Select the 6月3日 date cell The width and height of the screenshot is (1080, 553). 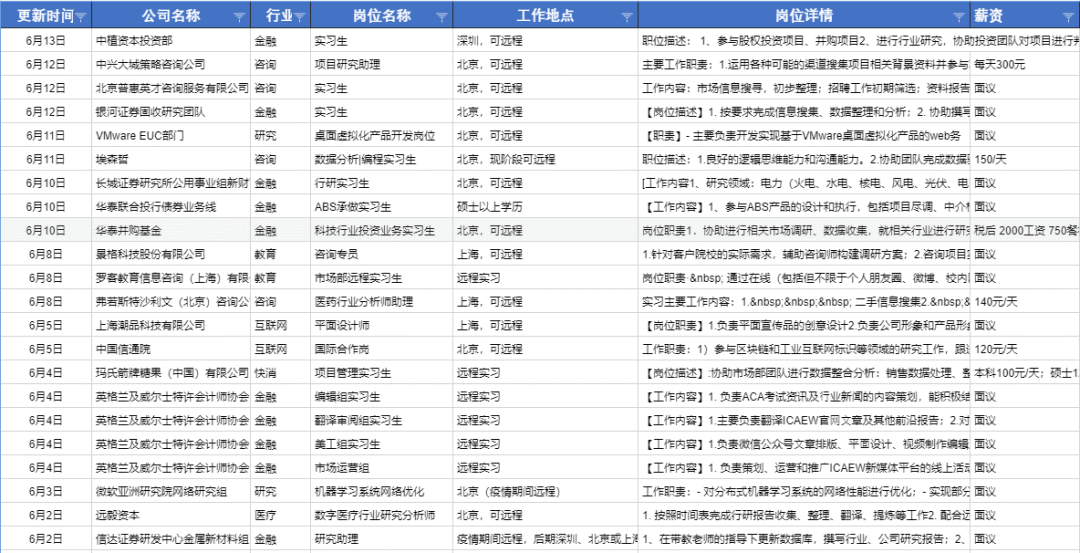[x=45, y=491]
